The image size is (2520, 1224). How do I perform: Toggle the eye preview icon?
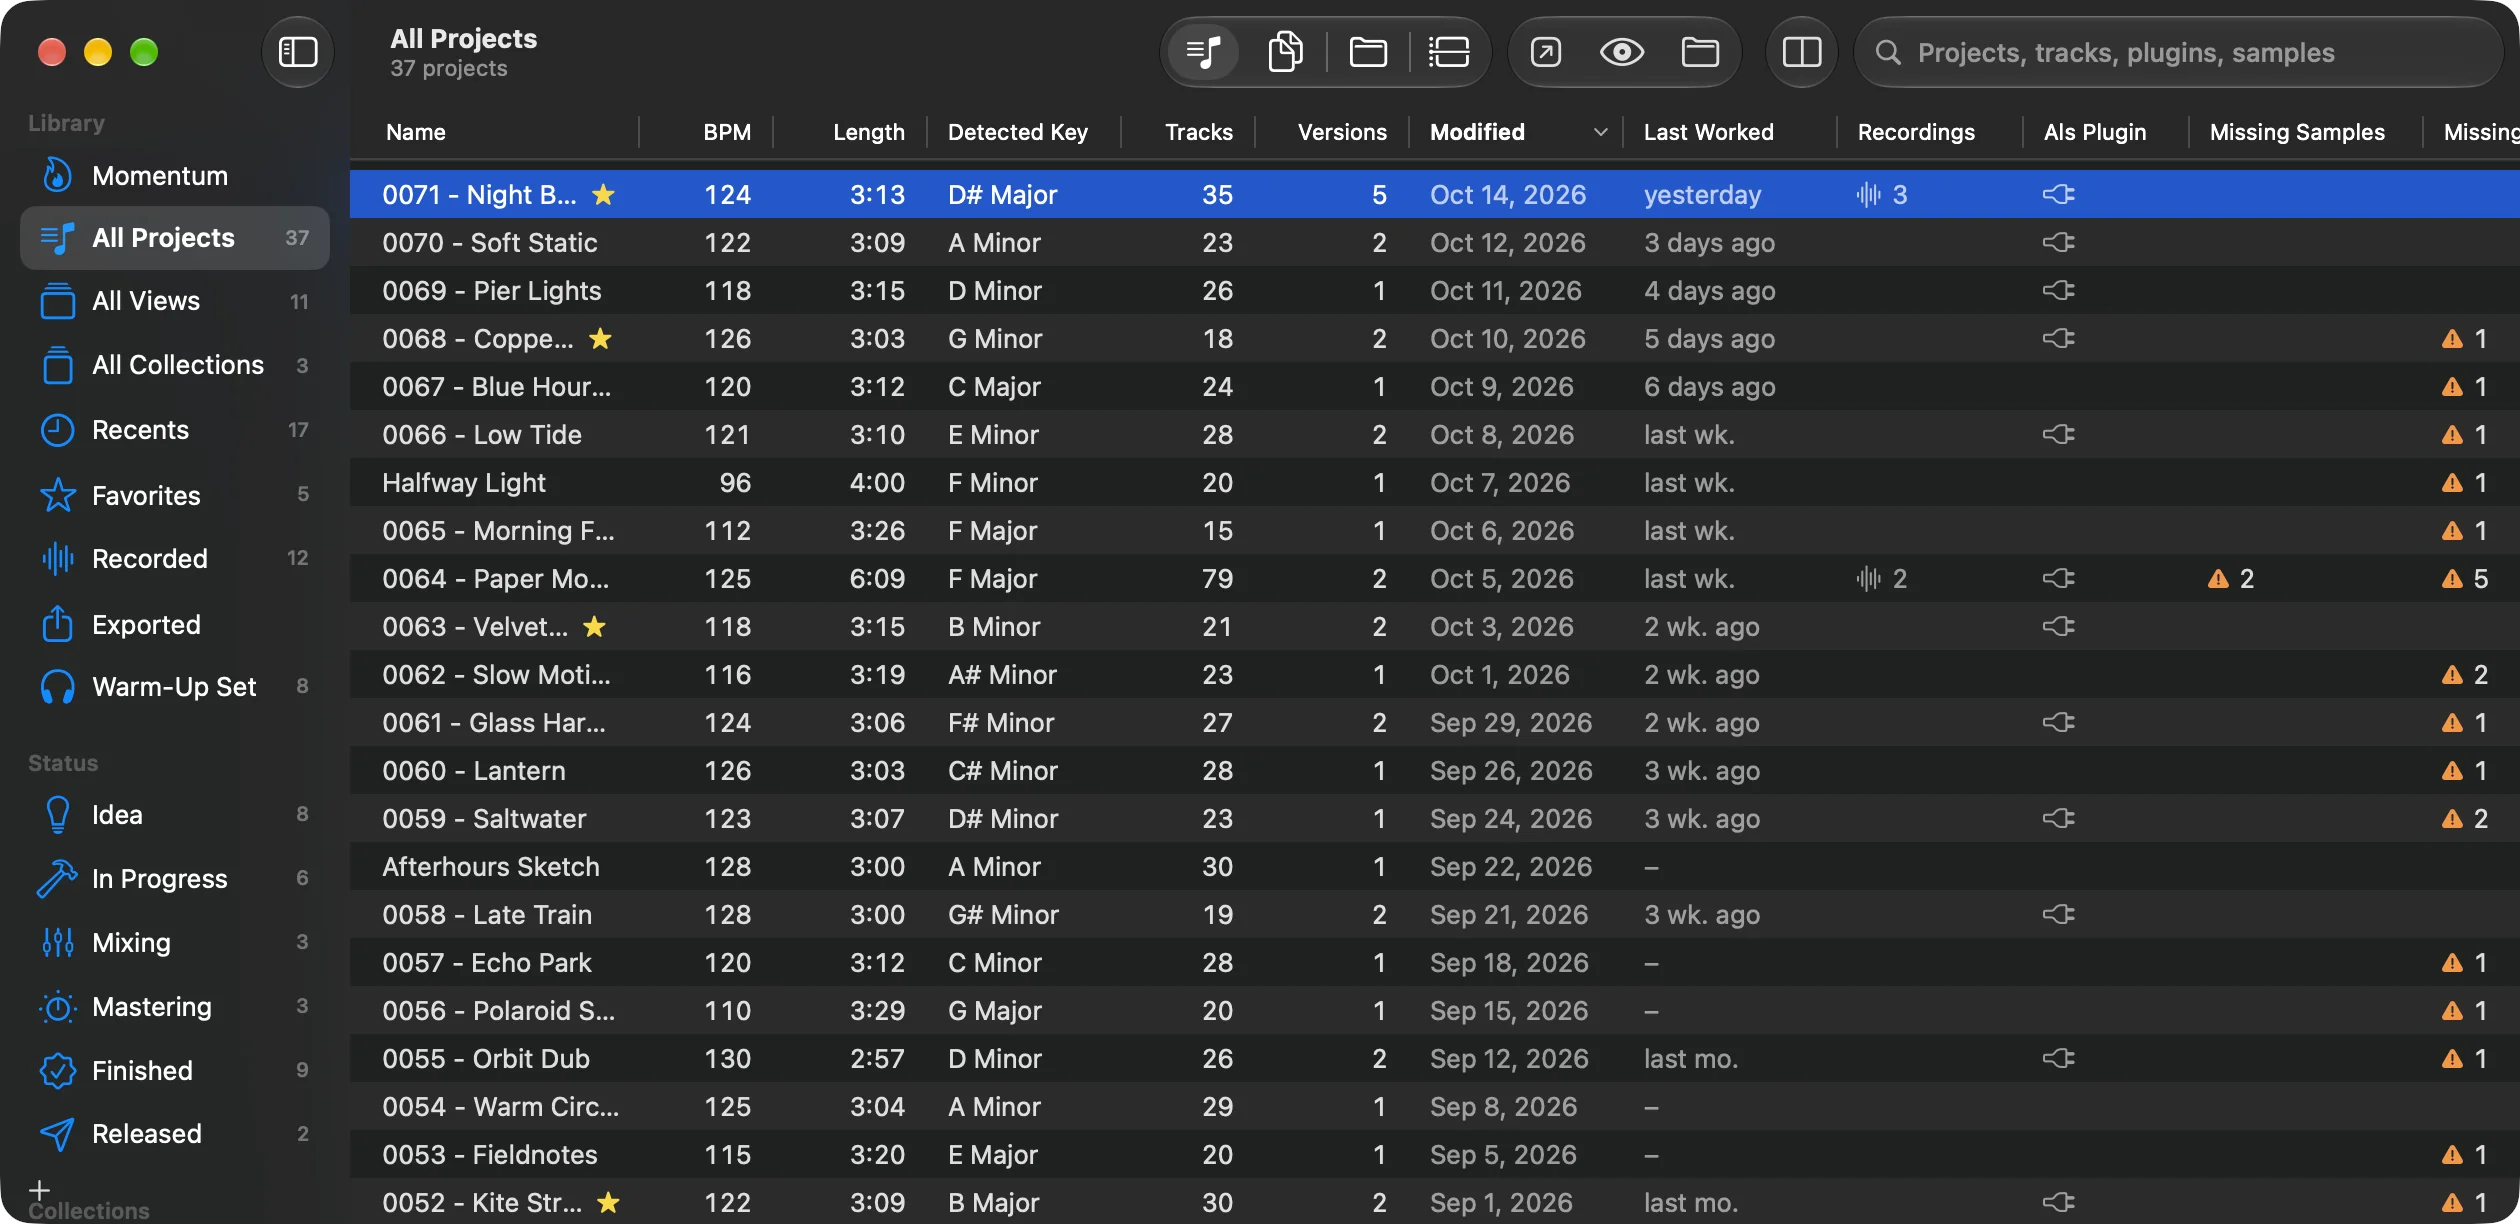pyautogui.click(x=1622, y=52)
